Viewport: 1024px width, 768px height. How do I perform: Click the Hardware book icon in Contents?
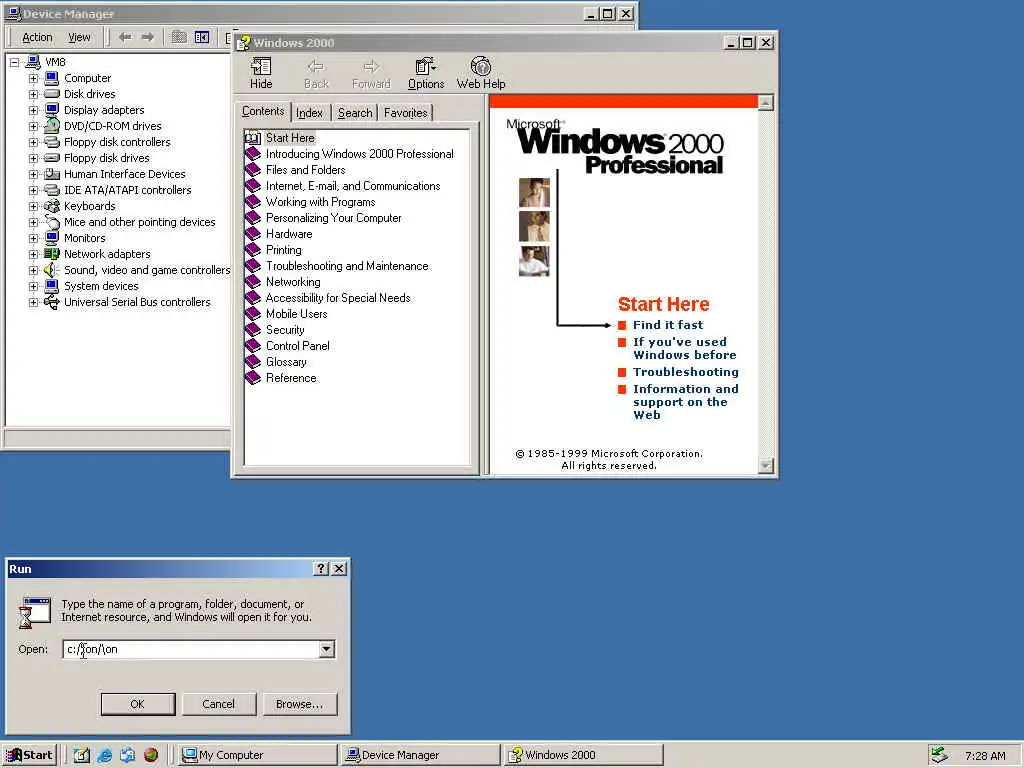tap(253, 234)
